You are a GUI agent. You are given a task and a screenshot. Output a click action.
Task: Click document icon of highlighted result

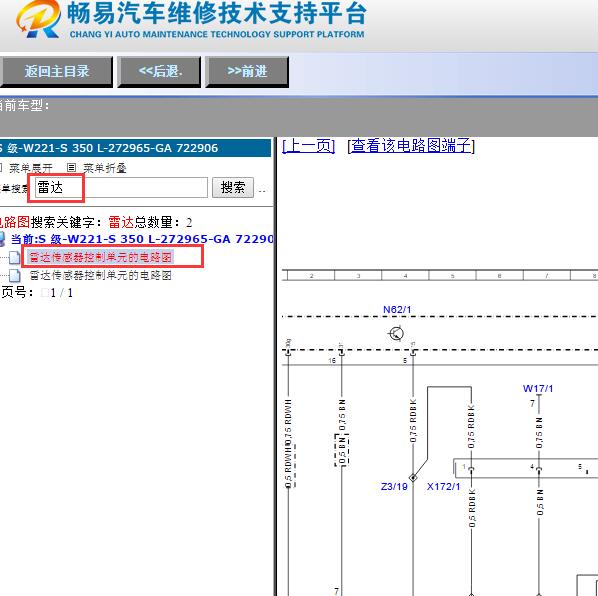[x=14, y=257]
